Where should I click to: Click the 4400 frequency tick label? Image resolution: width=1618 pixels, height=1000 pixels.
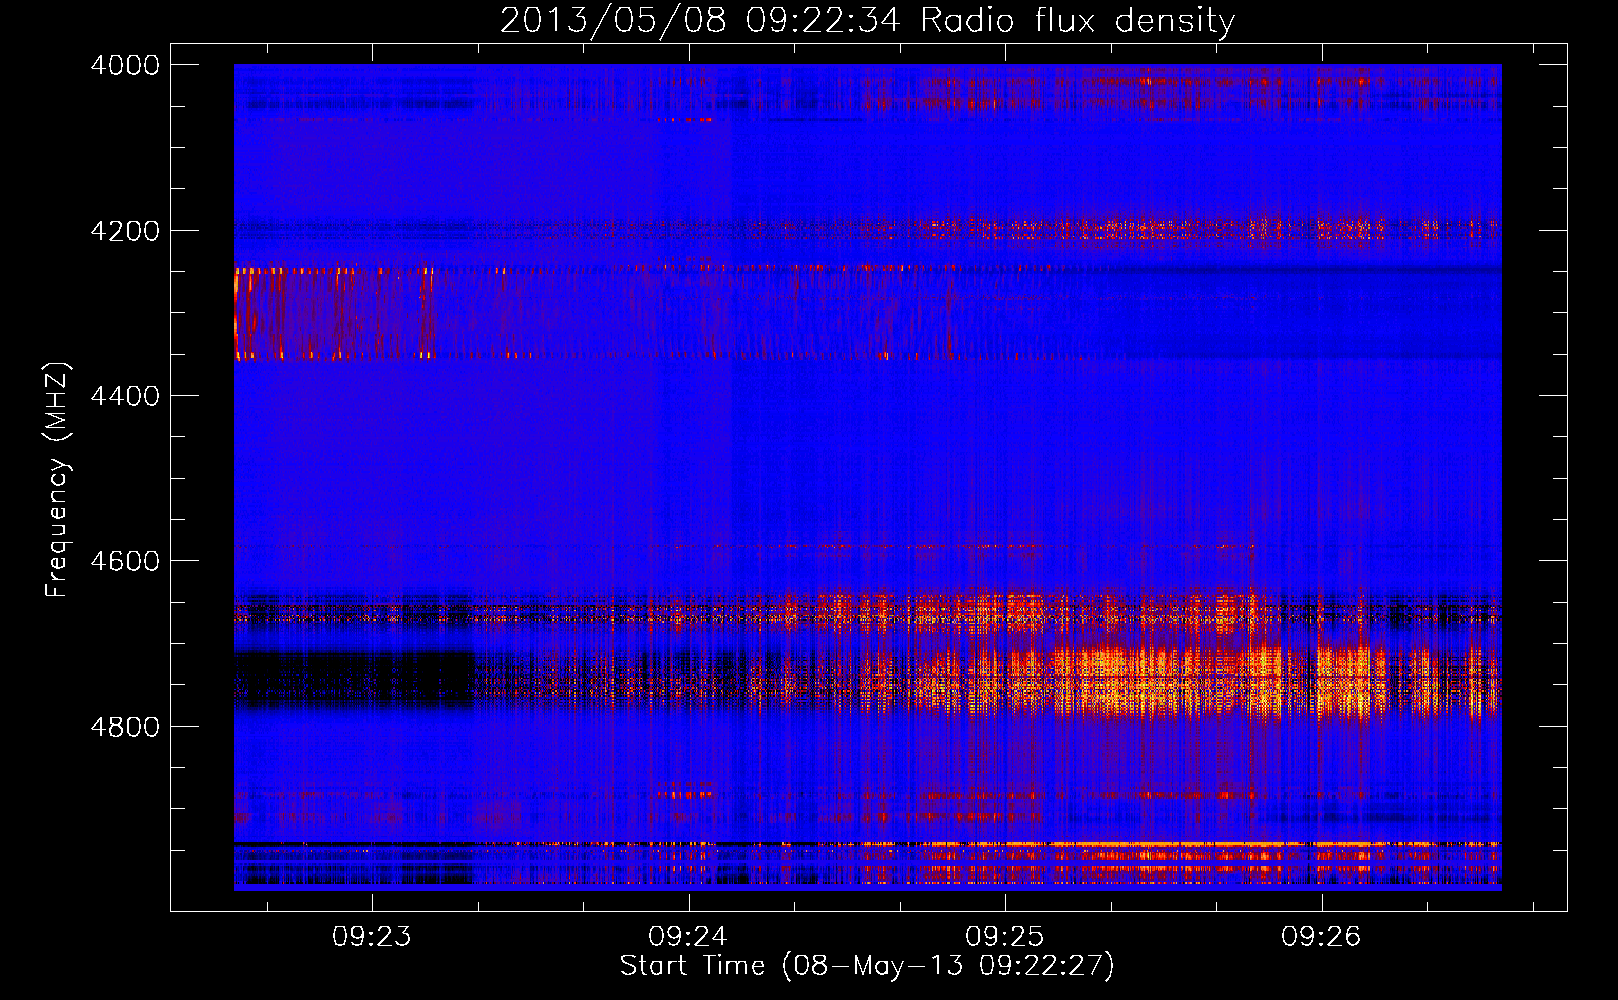pos(125,396)
